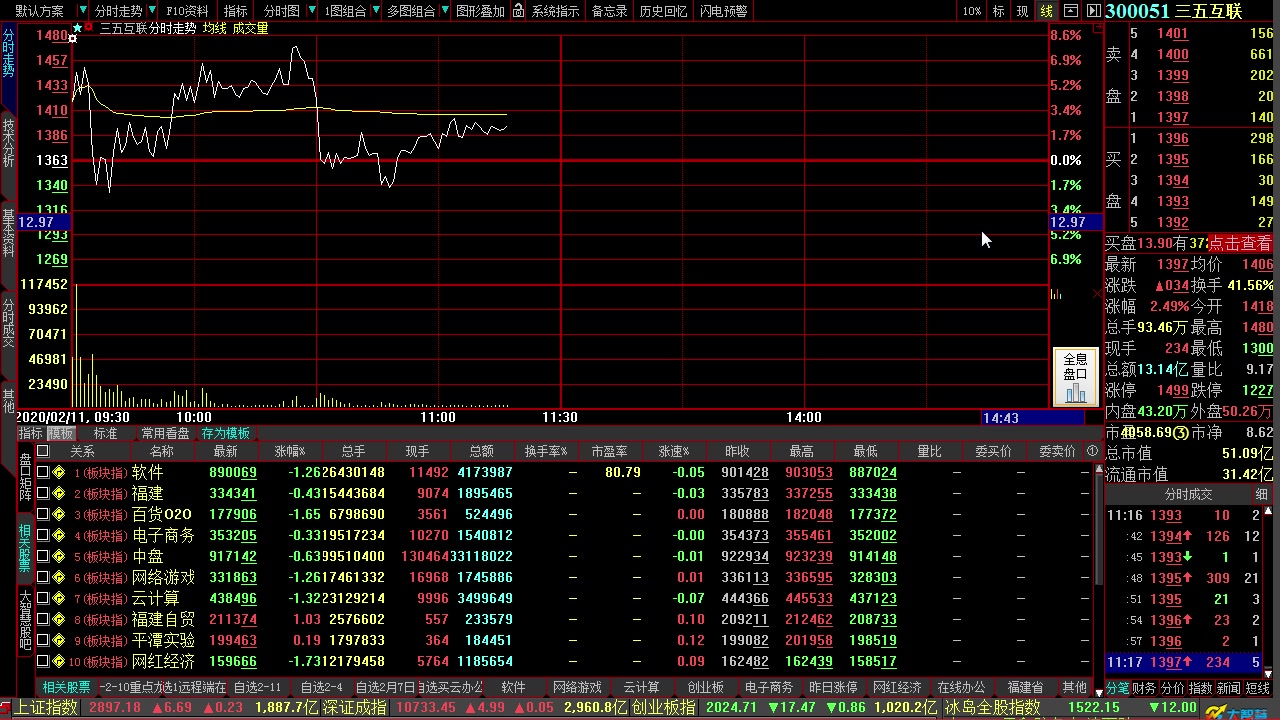
Task: Select the 基本资料 left sidebar tab
Action: (x=8, y=232)
